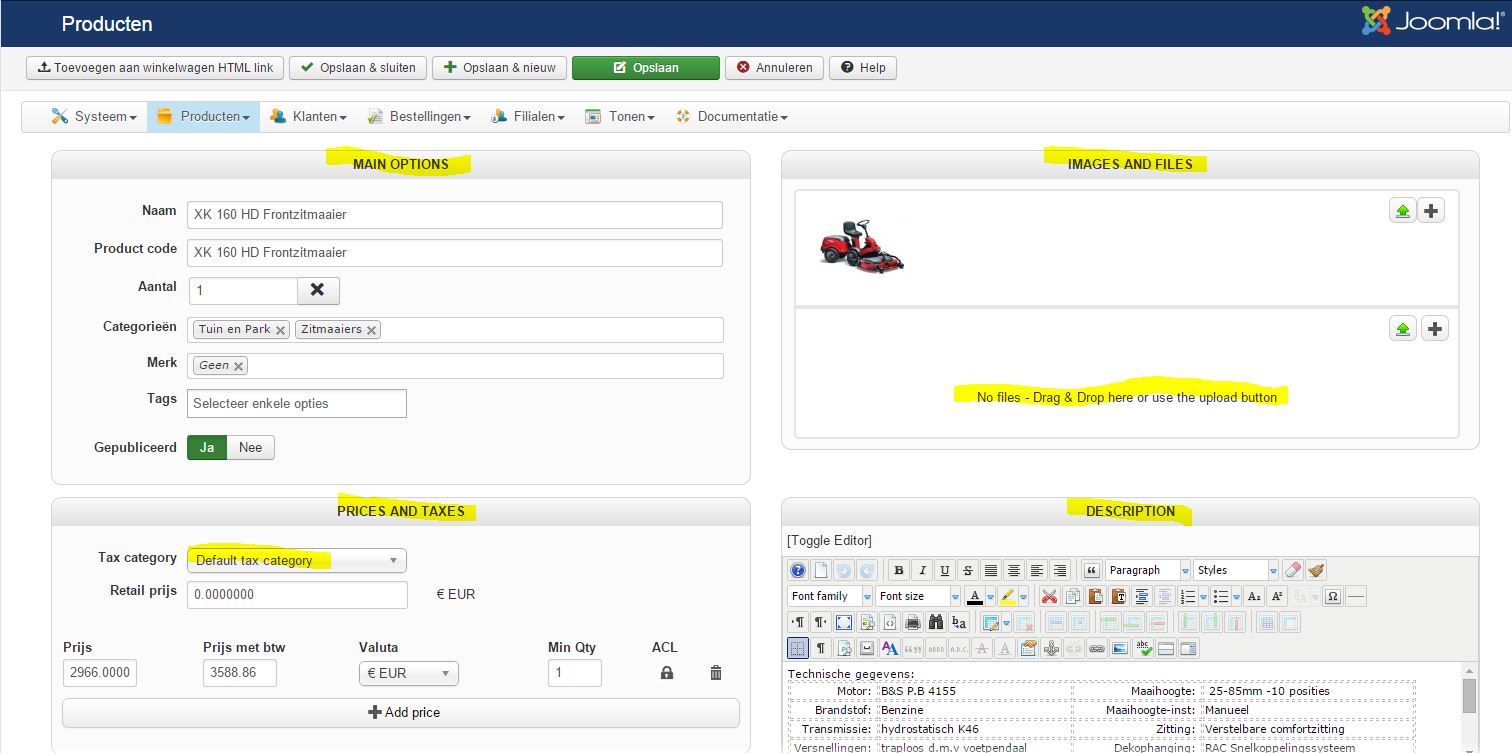Open the Font family dropdown

click(x=829, y=596)
